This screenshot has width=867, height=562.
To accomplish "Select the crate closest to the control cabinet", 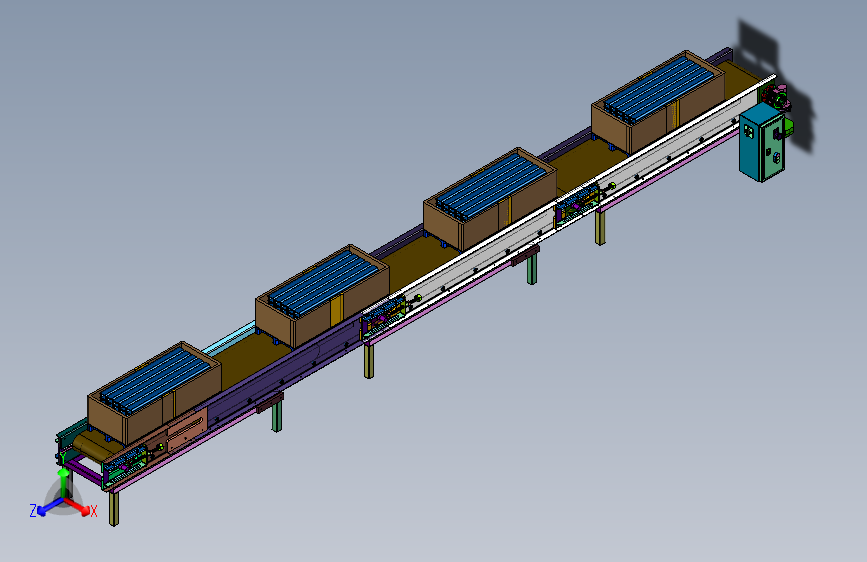I will [x=658, y=102].
